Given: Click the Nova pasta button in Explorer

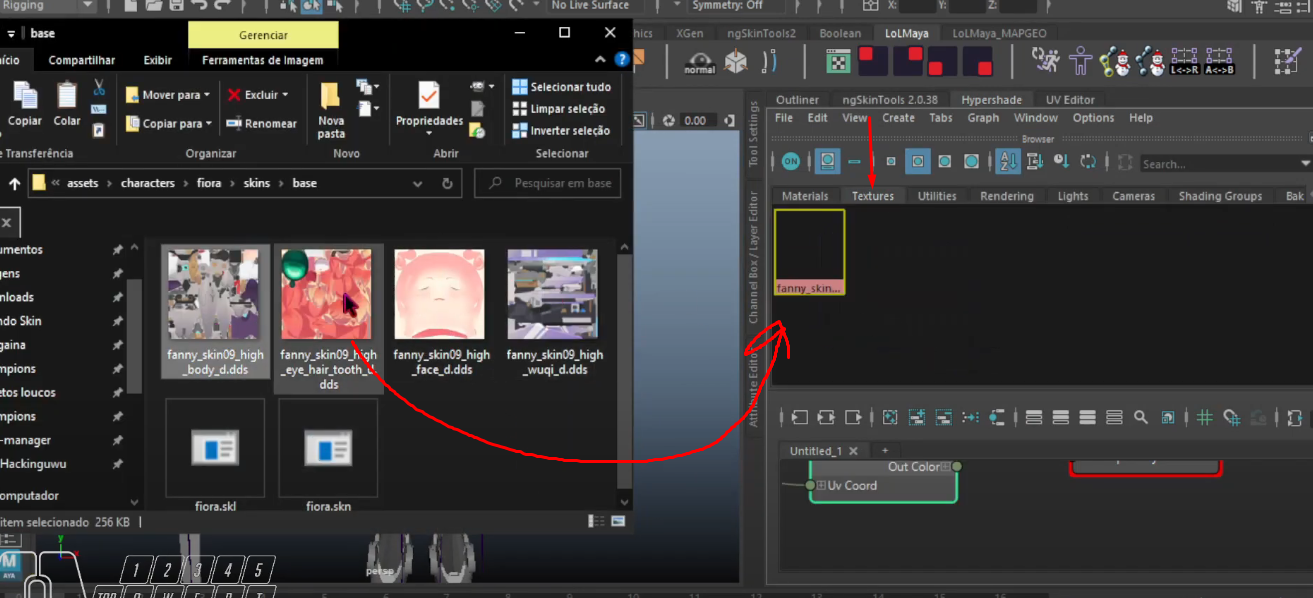Looking at the screenshot, I should pyautogui.click(x=331, y=110).
